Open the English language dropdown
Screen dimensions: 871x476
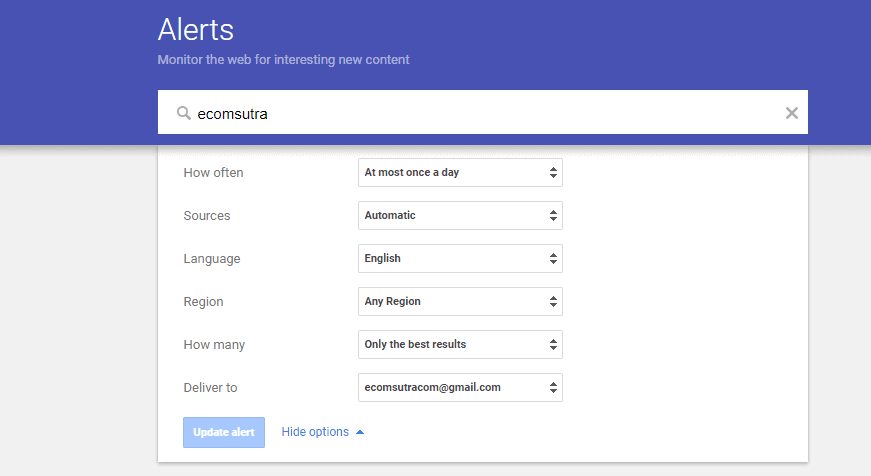click(x=460, y=258)
